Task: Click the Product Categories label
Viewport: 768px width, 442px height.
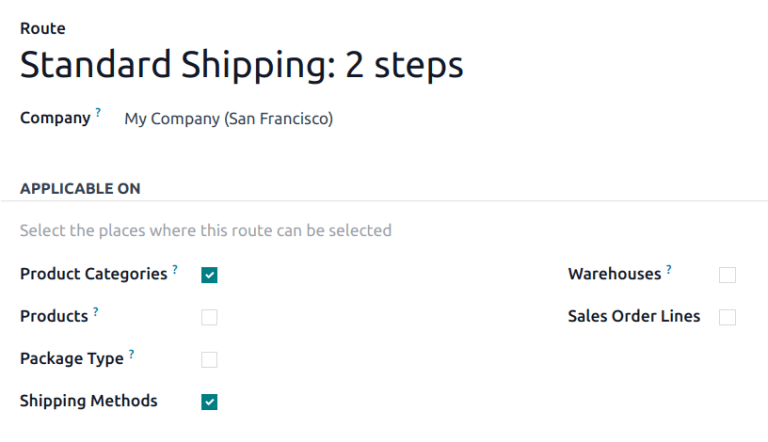Action: (x=93, y=274)
